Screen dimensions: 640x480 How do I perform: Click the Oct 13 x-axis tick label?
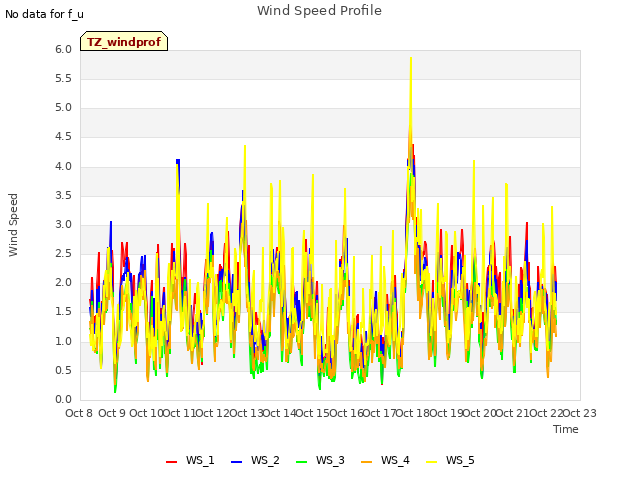point(246,413)
